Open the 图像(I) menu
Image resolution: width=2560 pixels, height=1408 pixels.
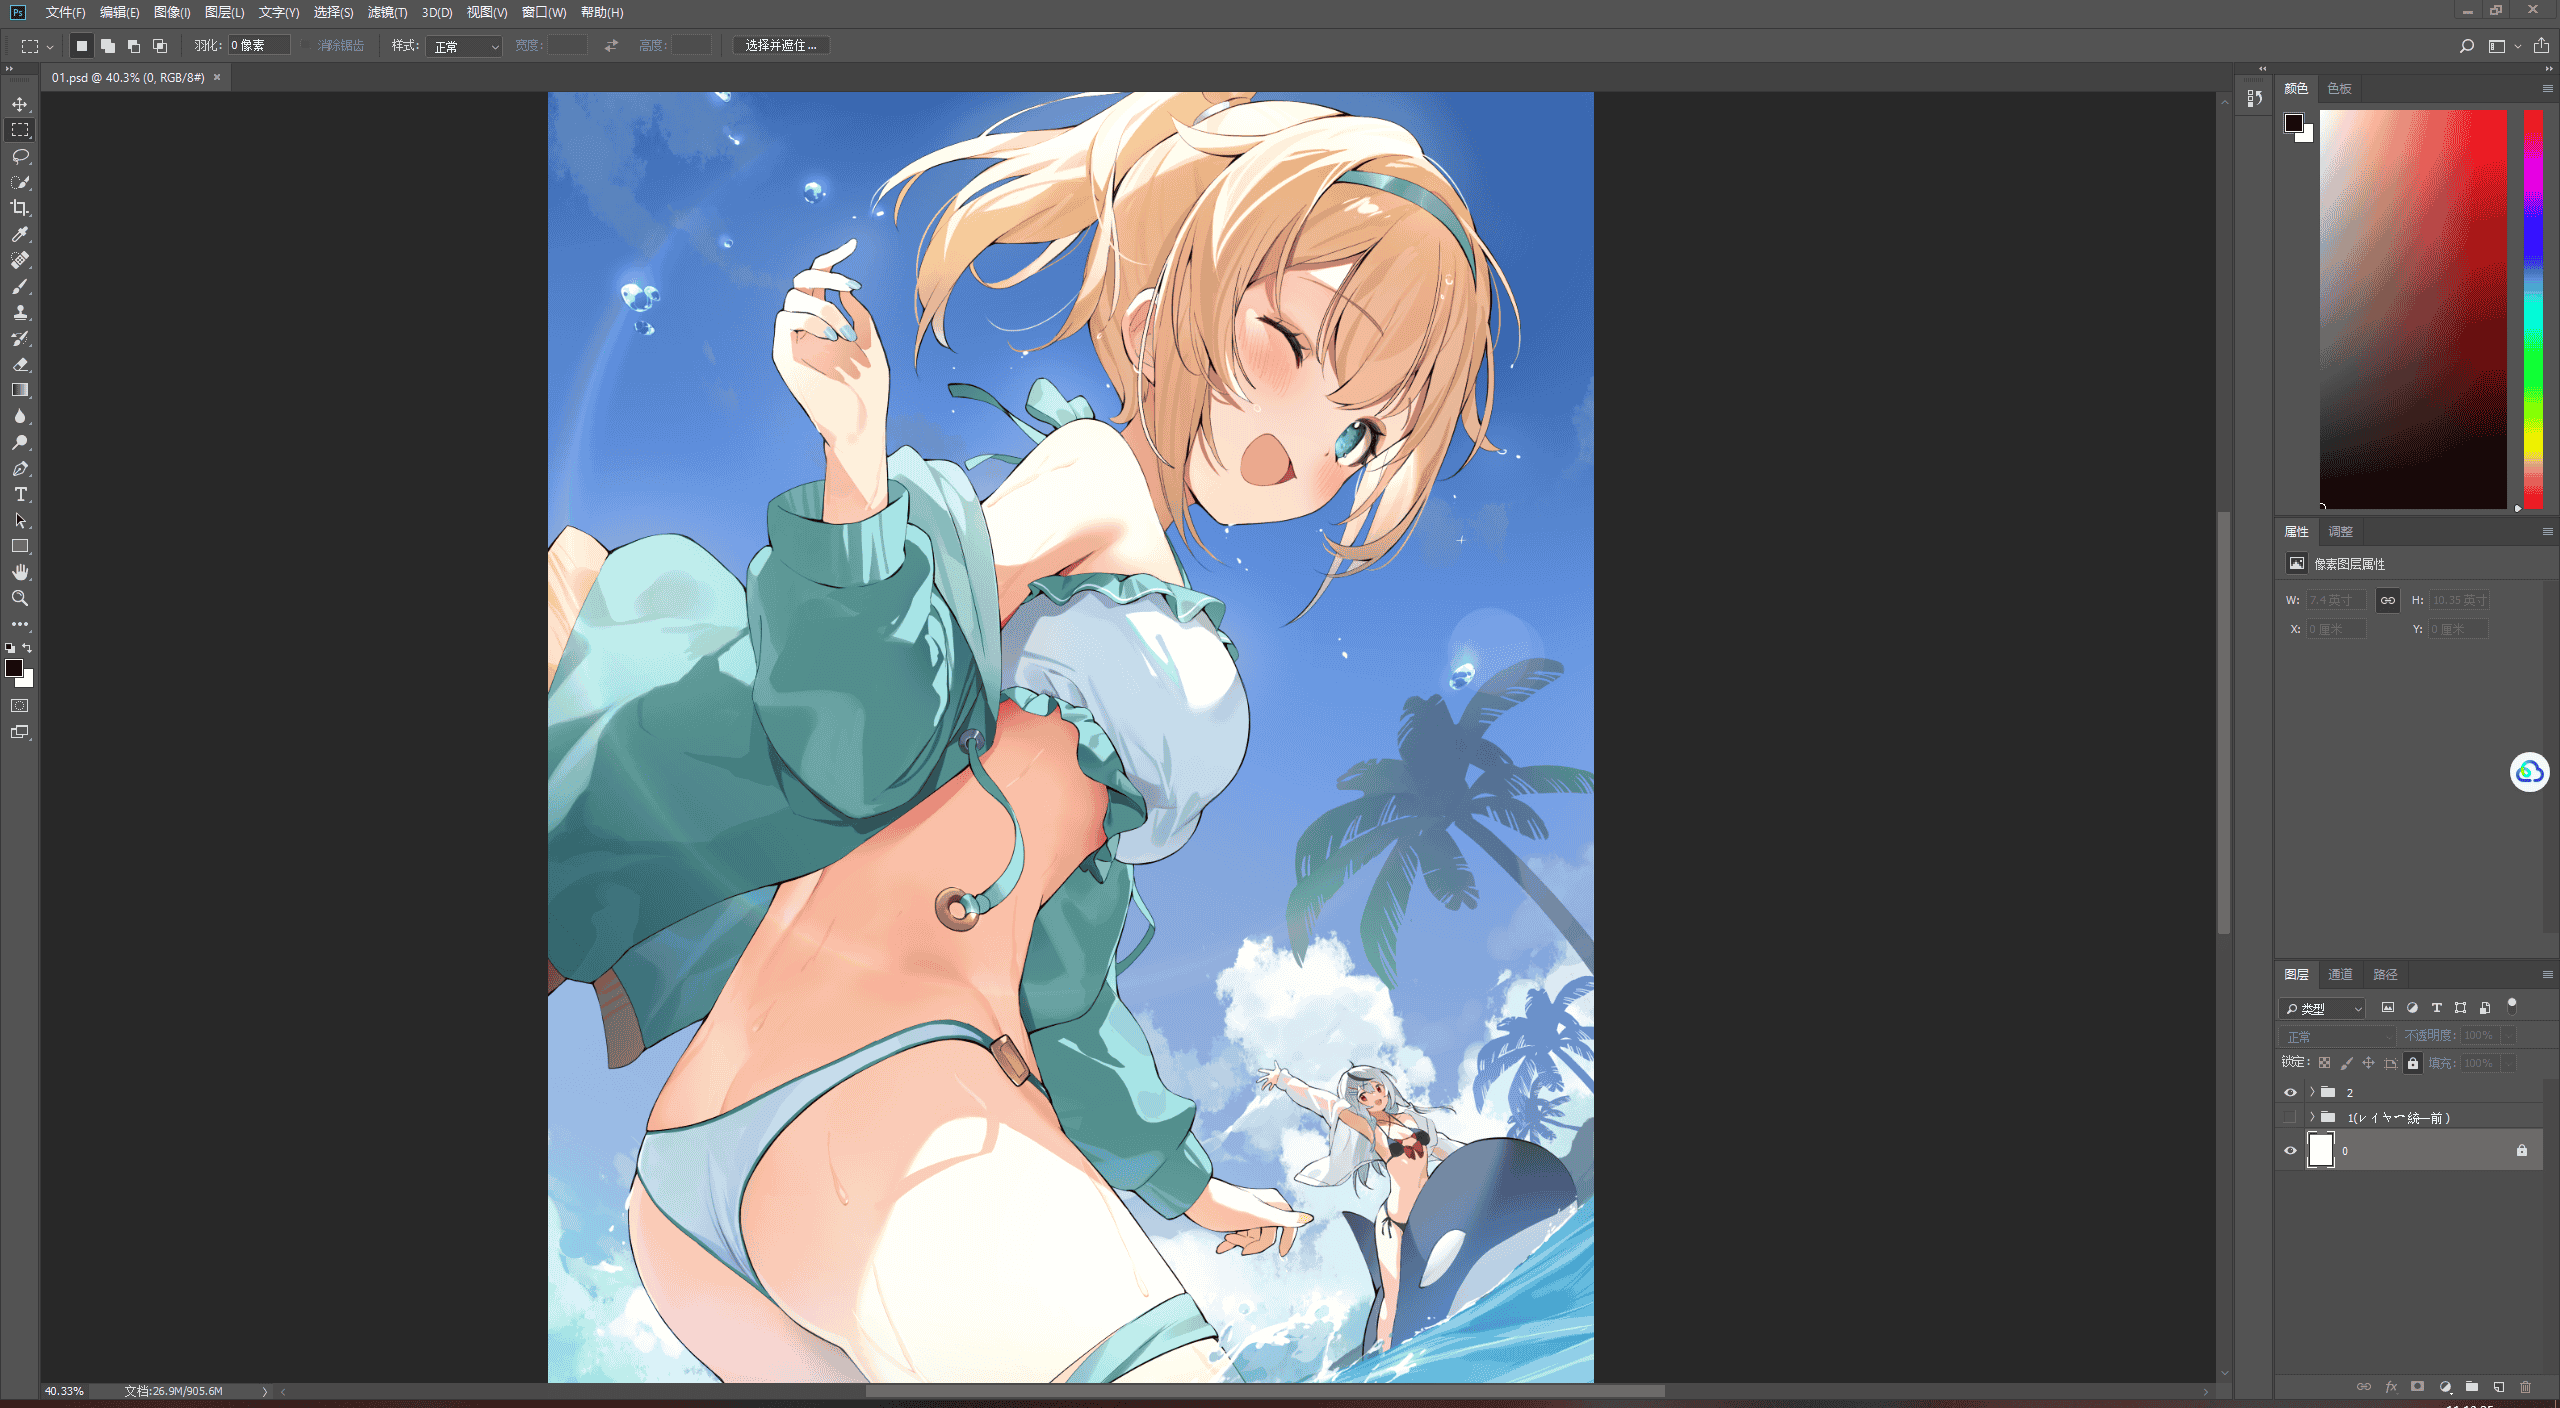pos(172,12)
